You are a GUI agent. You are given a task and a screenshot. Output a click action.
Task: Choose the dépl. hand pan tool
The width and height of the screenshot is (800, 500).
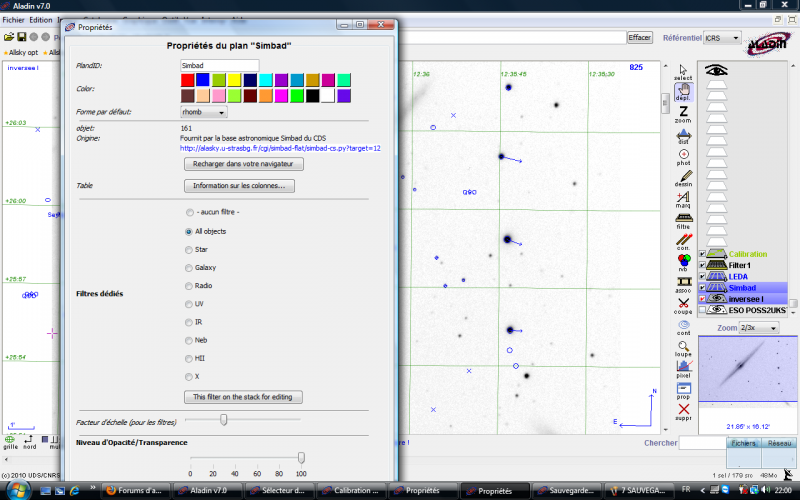pyautogui.click(x=683, y=92)
